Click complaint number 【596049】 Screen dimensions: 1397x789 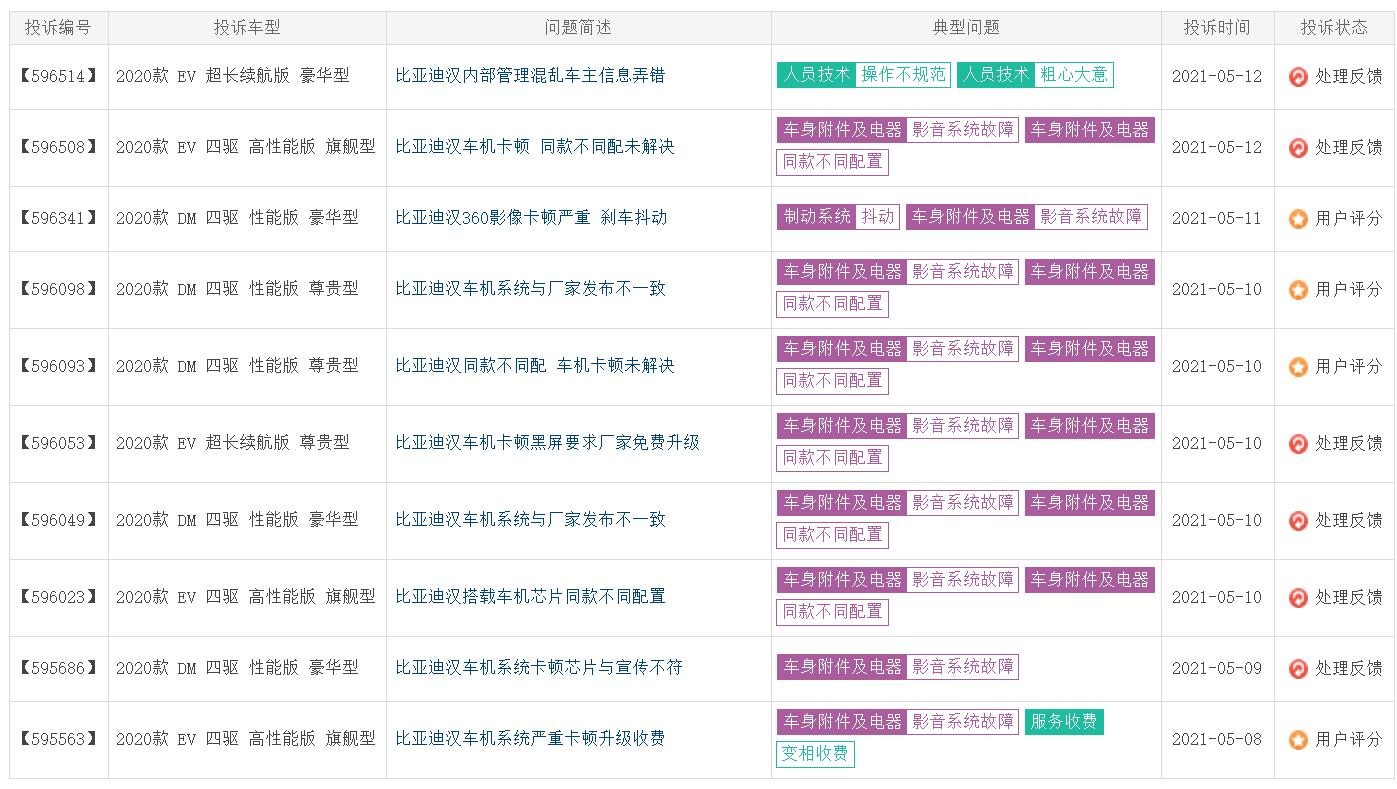coord(58,520)
